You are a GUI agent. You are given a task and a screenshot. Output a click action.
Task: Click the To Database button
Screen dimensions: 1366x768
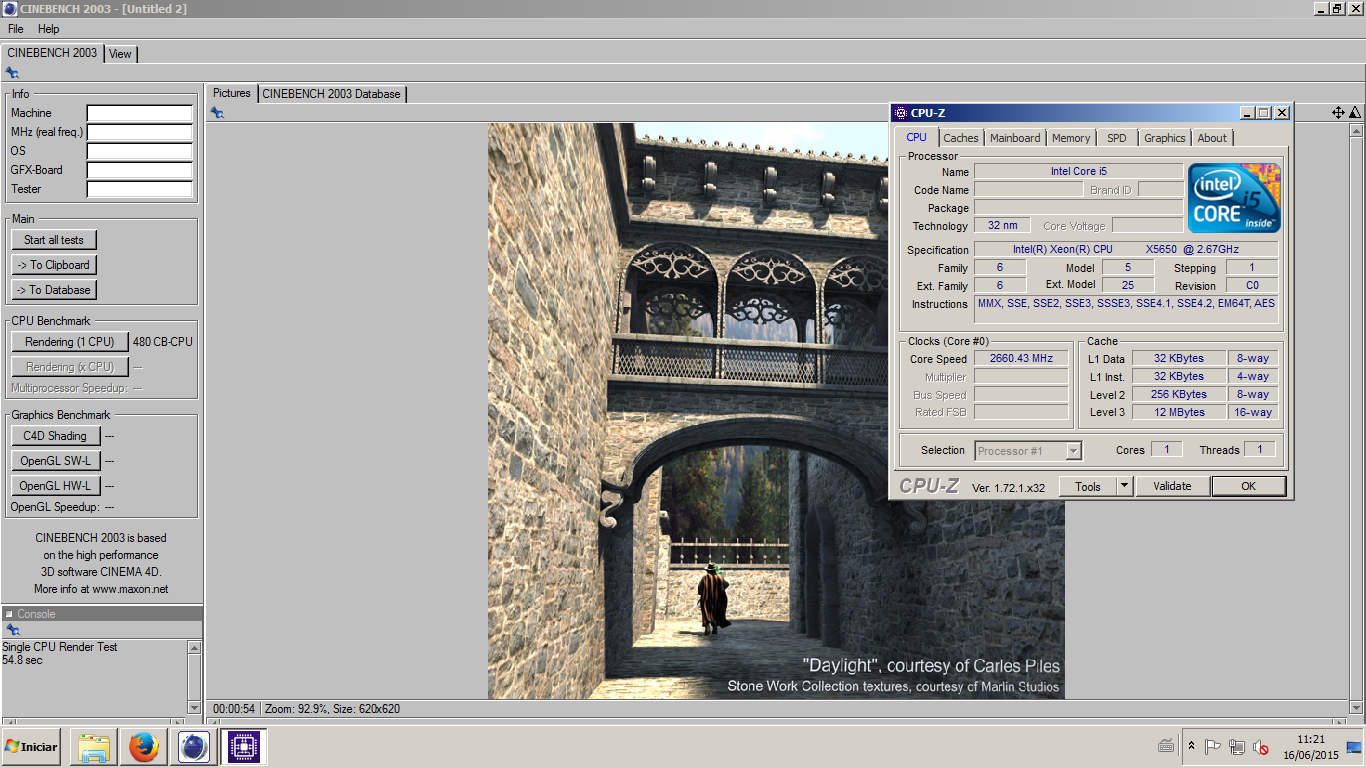click(x=54, y=290)
